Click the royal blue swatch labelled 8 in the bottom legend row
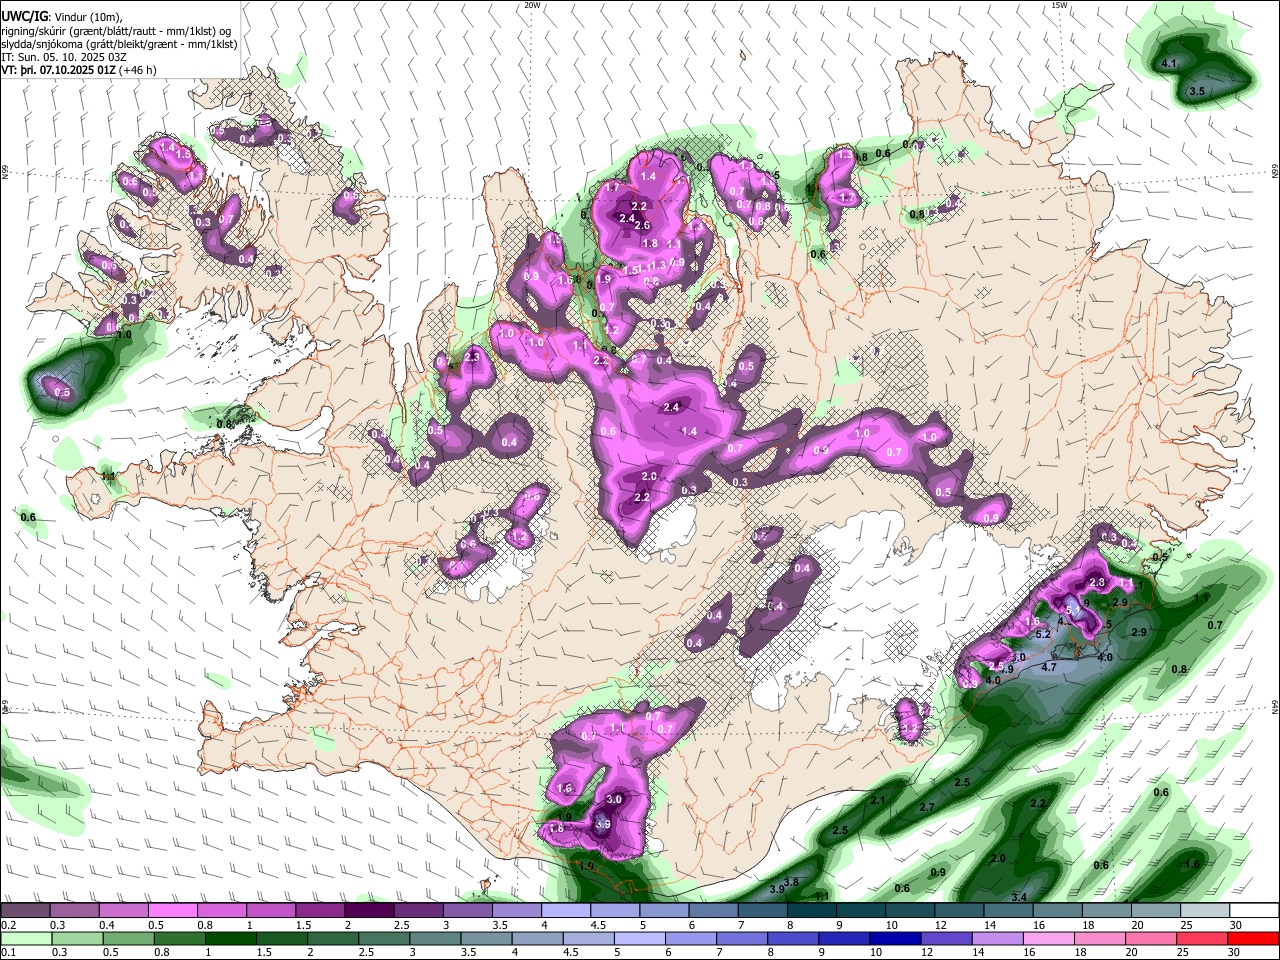The width and height of the screenshot is (1280, 960). pyautogui.click(x=793, y=939)
